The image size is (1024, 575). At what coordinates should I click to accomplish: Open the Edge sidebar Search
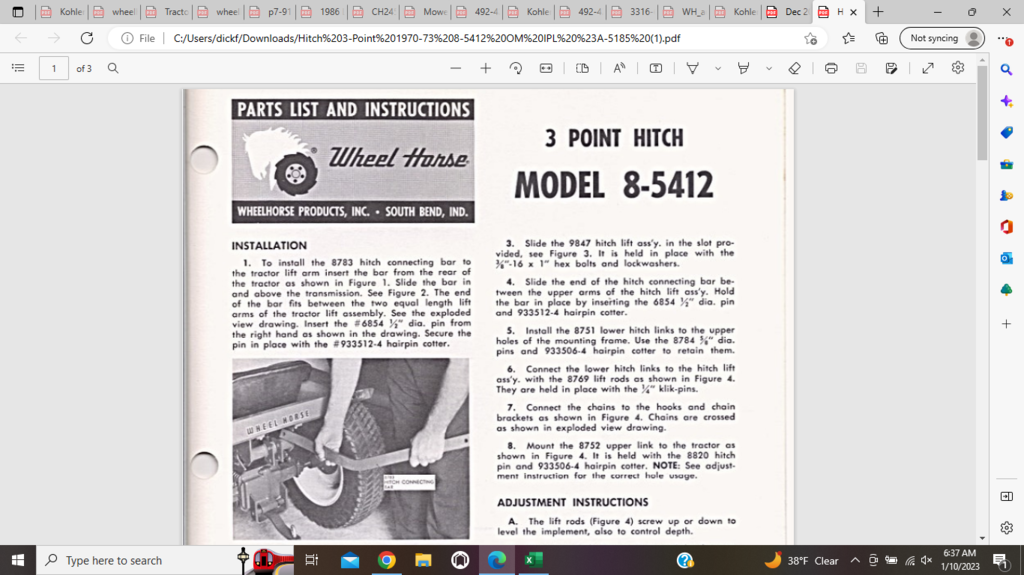[x=1006, y=69]
